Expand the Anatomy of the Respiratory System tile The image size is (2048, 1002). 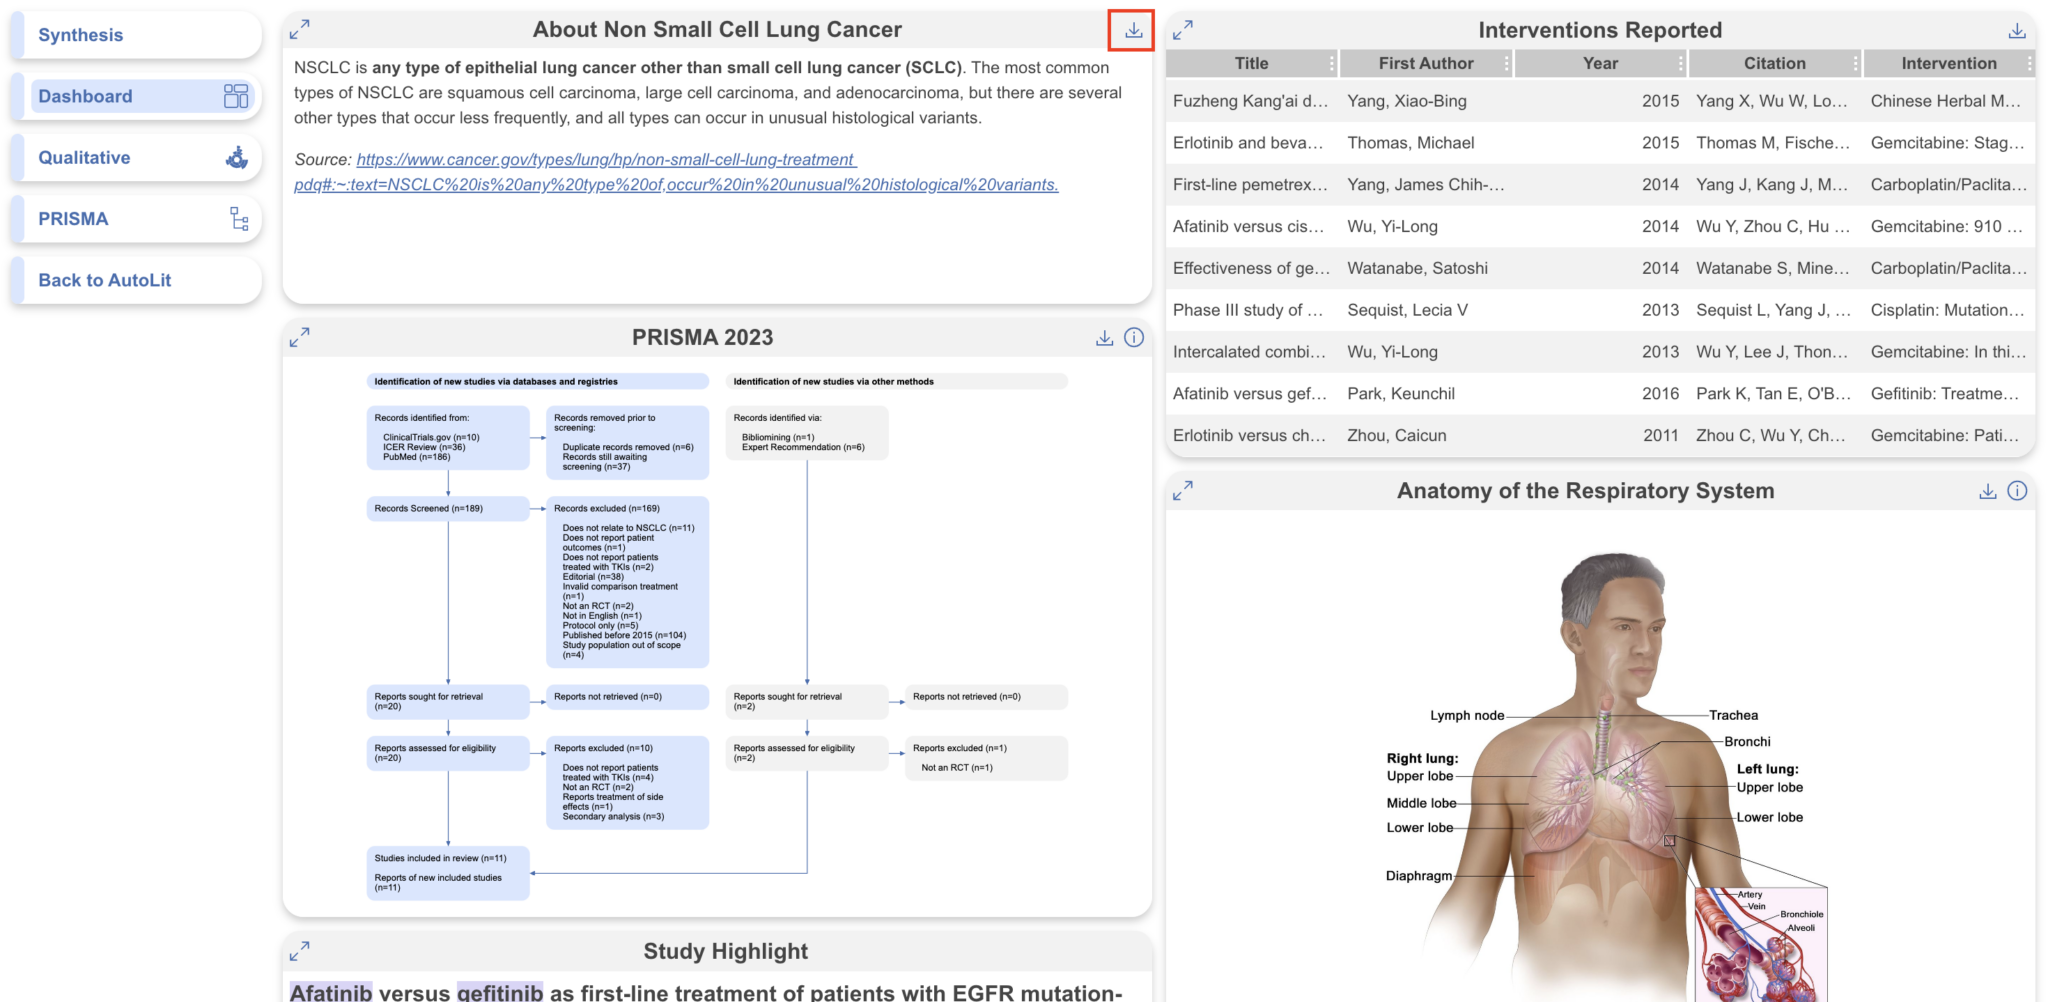1184,491
